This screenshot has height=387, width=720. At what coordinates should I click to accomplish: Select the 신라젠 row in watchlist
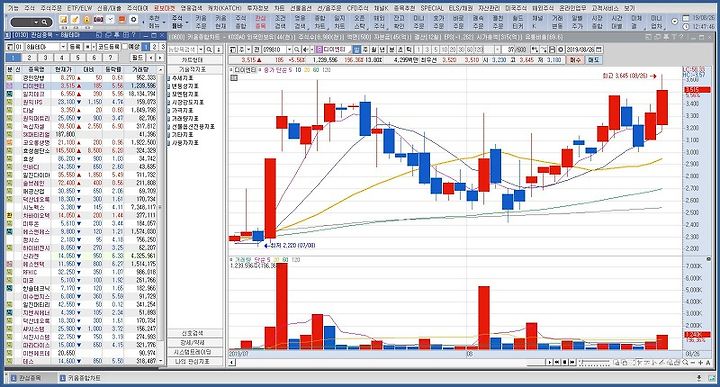click(x=81, y=256)
